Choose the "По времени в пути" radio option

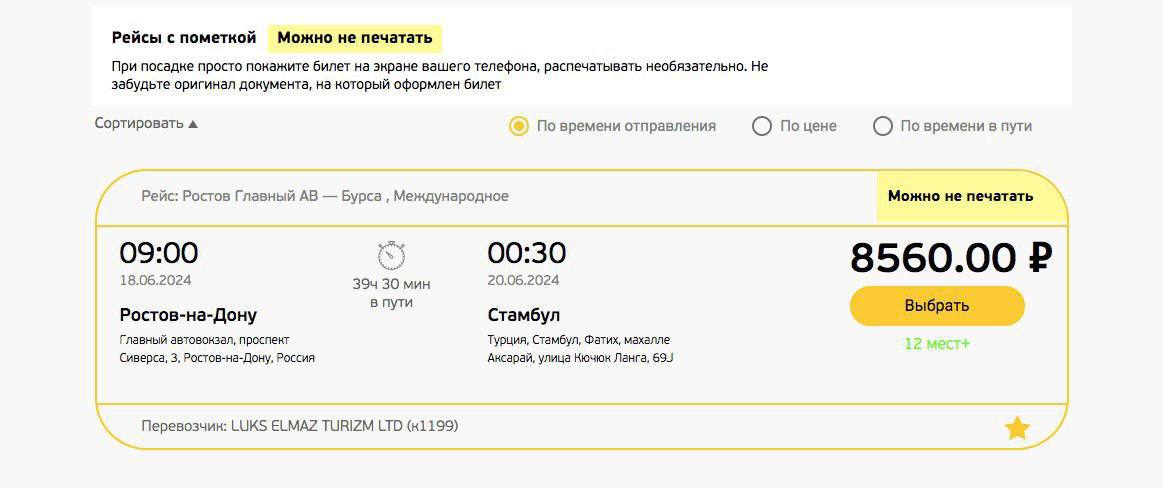pyautogui.click(x=882, y=126)
